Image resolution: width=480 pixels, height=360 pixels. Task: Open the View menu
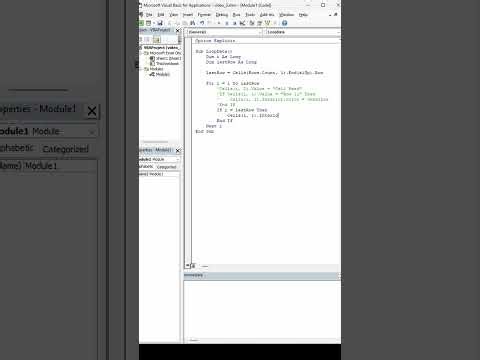tap(174, 15)
